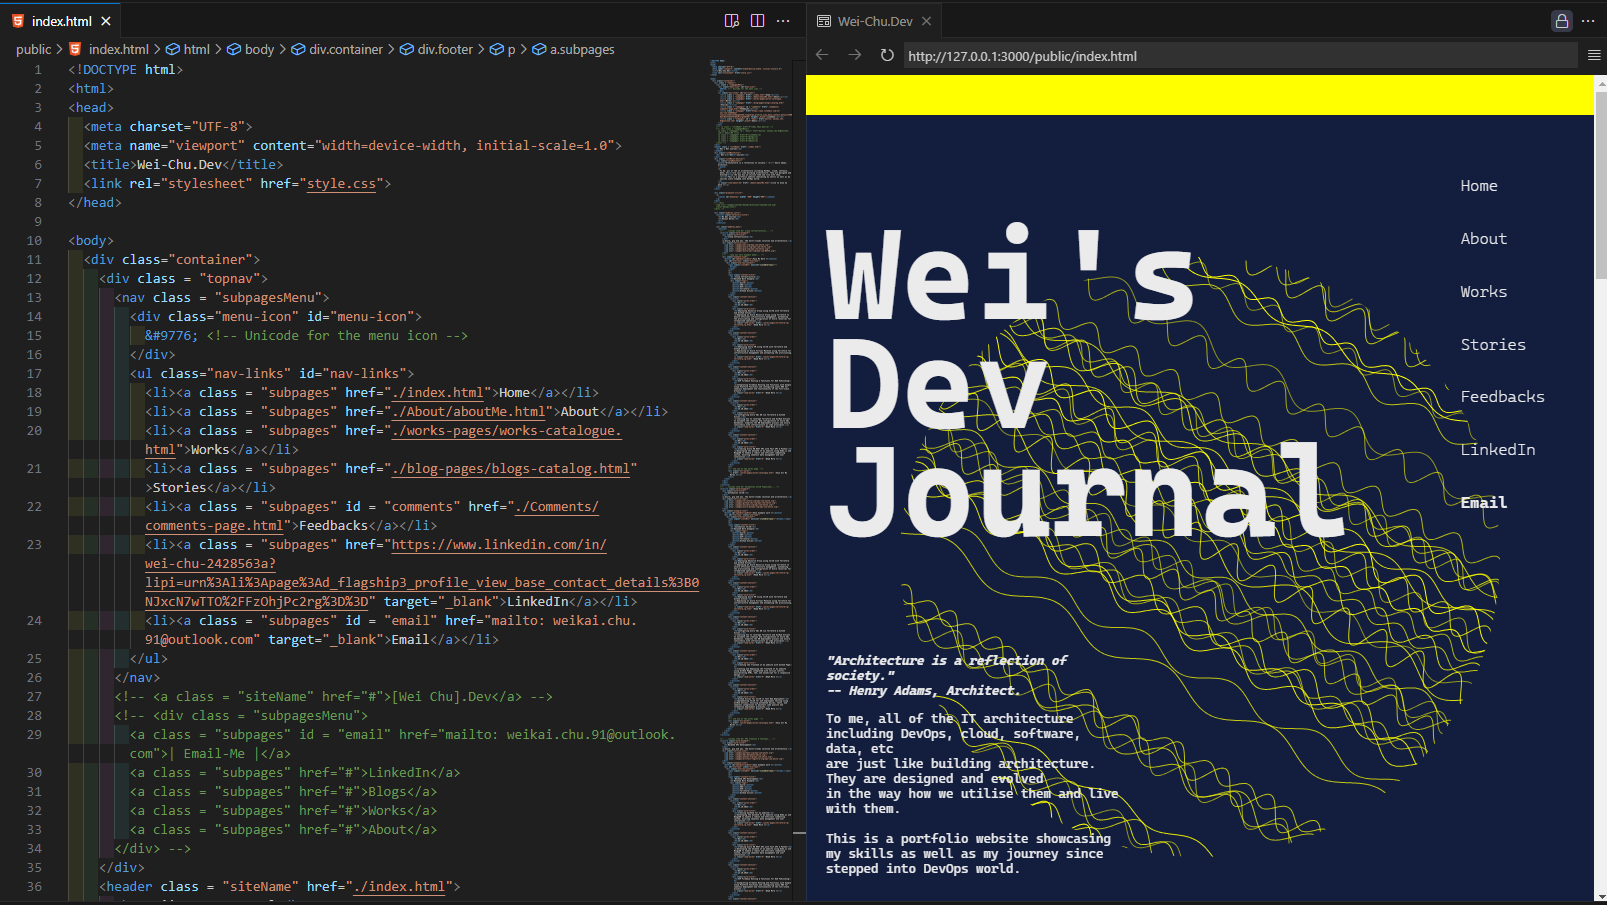Go back in the preview browser
Image resolution: width=1607 pixels, height=905 pixels.
click(x=822, y=55)
